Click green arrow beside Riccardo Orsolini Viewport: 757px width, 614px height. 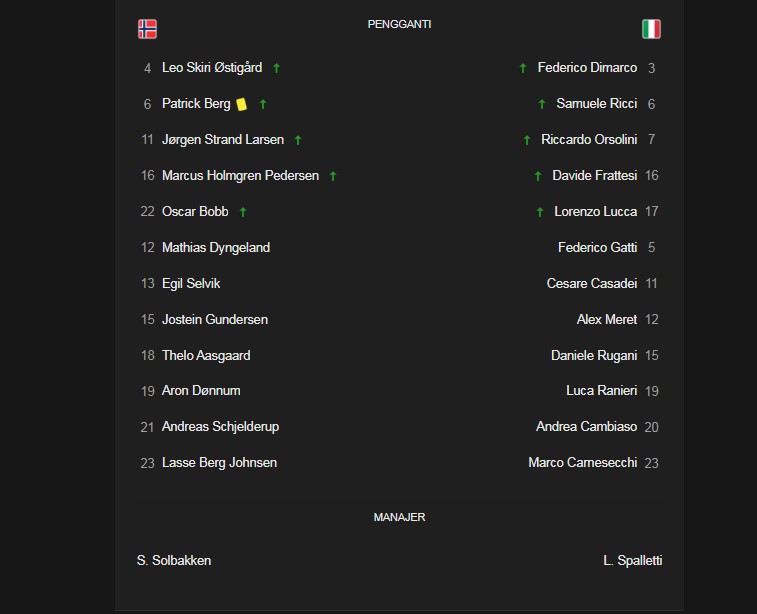[527, 140]
